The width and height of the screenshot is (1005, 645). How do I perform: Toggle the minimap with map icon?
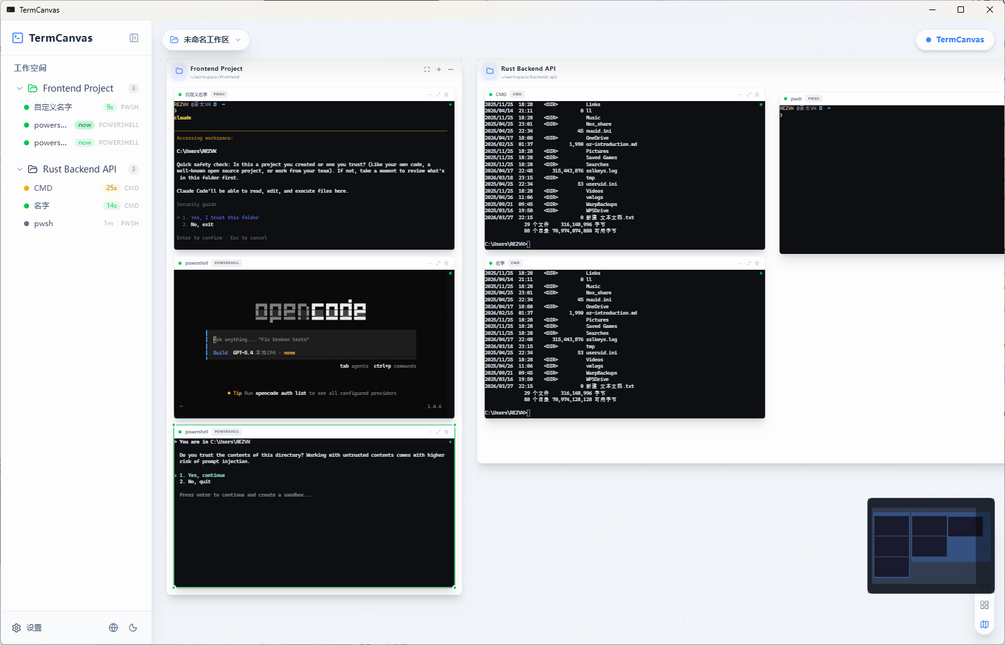coord(984,624)
